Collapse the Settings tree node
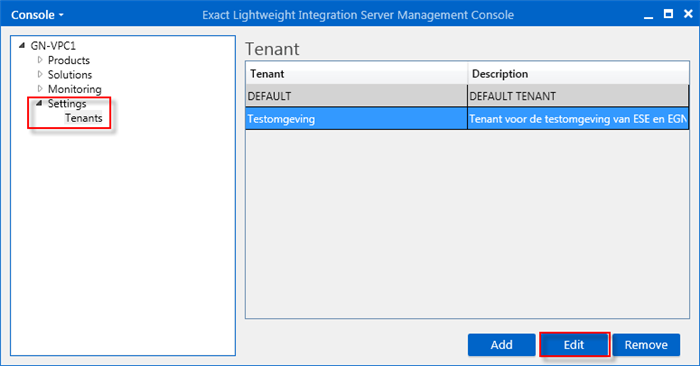The height and width of the screenshot is (366, 700). click(x=39, y=103)
